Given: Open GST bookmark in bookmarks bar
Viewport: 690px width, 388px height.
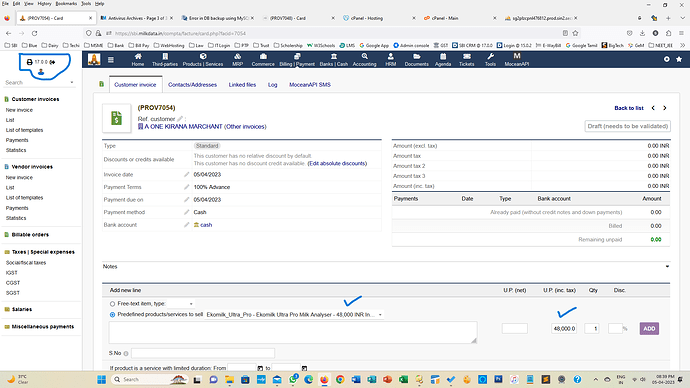Looking at the screenshot, I should (441, 45).
